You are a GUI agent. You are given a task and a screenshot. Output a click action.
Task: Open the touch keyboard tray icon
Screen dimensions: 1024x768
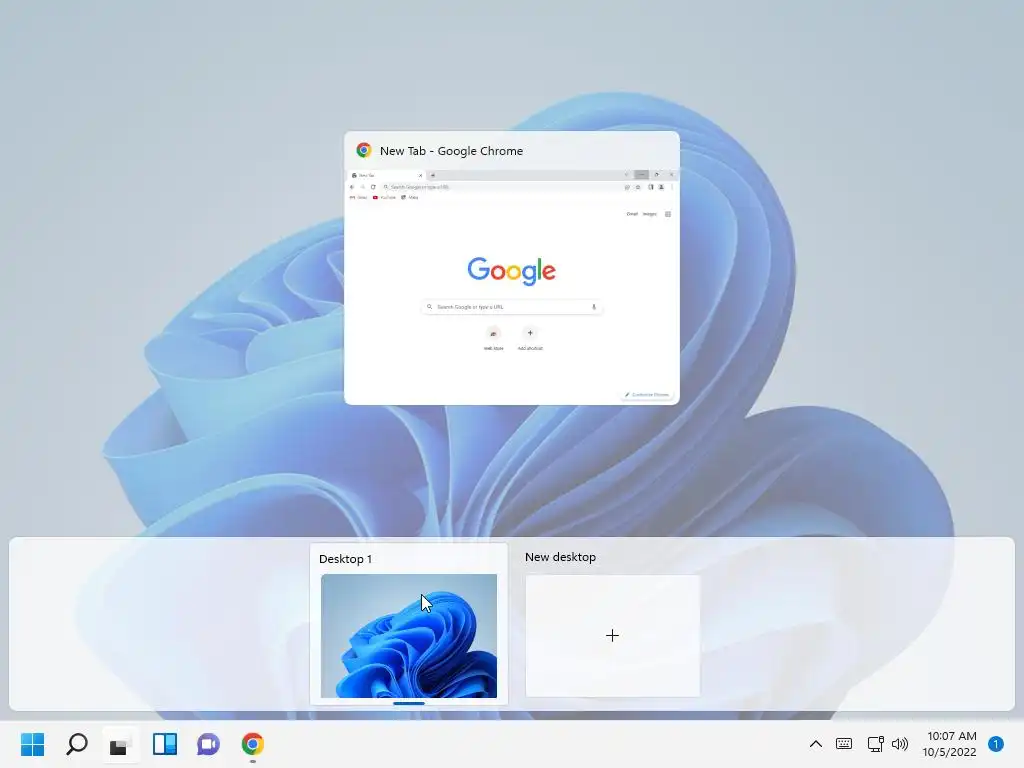point(844,744)
